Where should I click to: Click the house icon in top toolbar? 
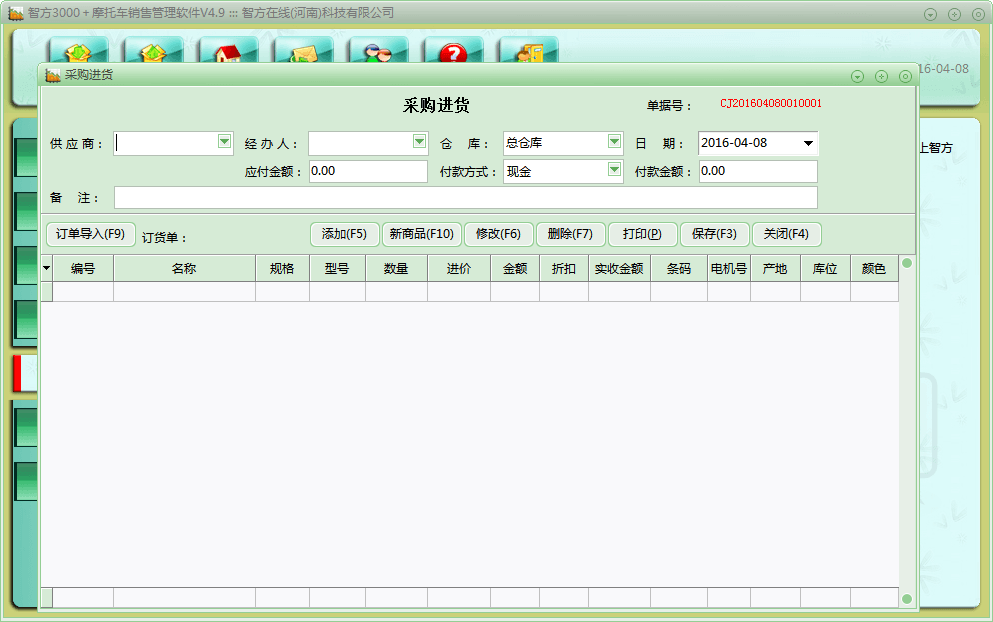tap(228, 52)
